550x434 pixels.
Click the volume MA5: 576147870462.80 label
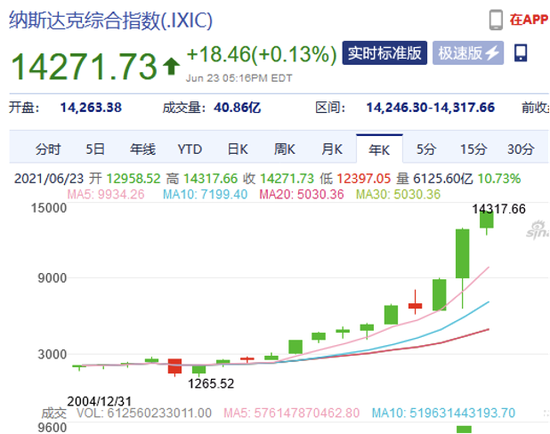(x=291, y=413)
